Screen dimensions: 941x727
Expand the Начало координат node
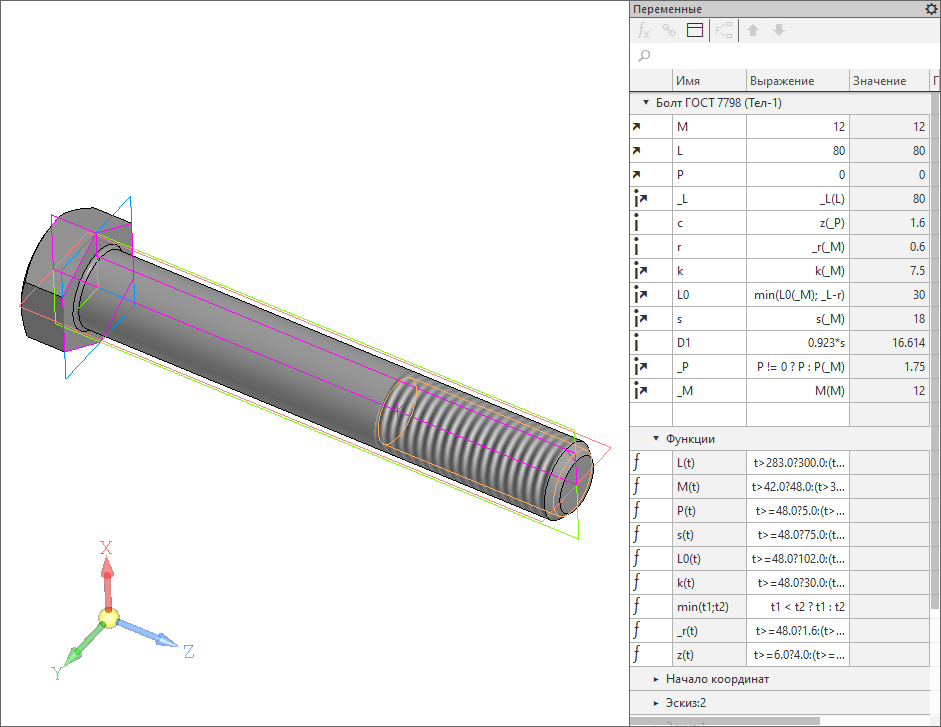click(x=655, y=679)
